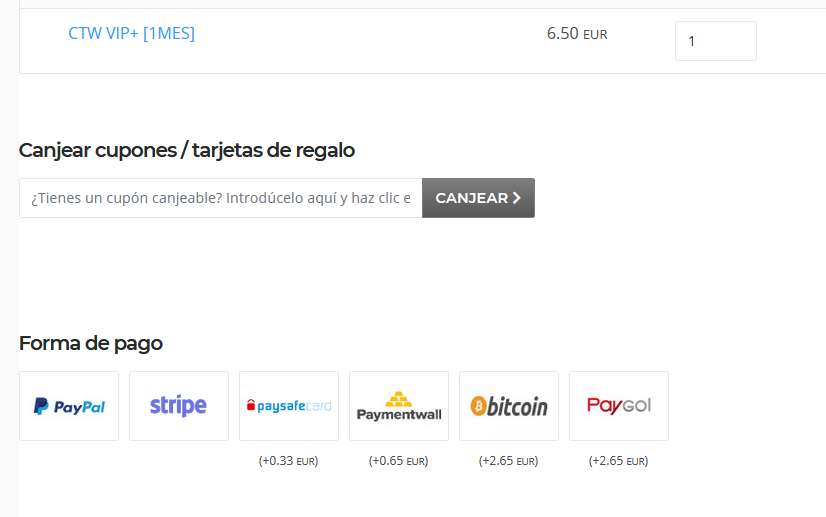Click the (+0.33 EUR) fee under paysafecard
The height and width of the screenshot is (517, 826).
289,461
